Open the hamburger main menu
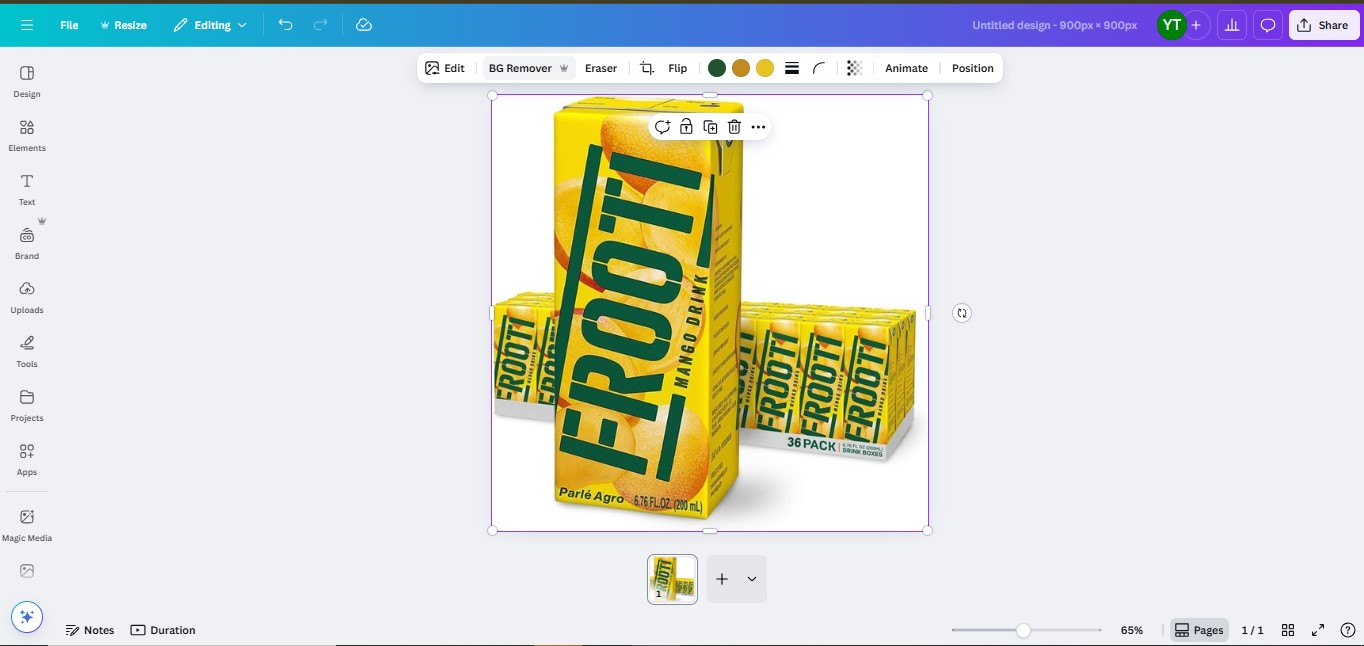Image resolution: width=1364 pixels, height=646 pixels. (x=27, y=25)
